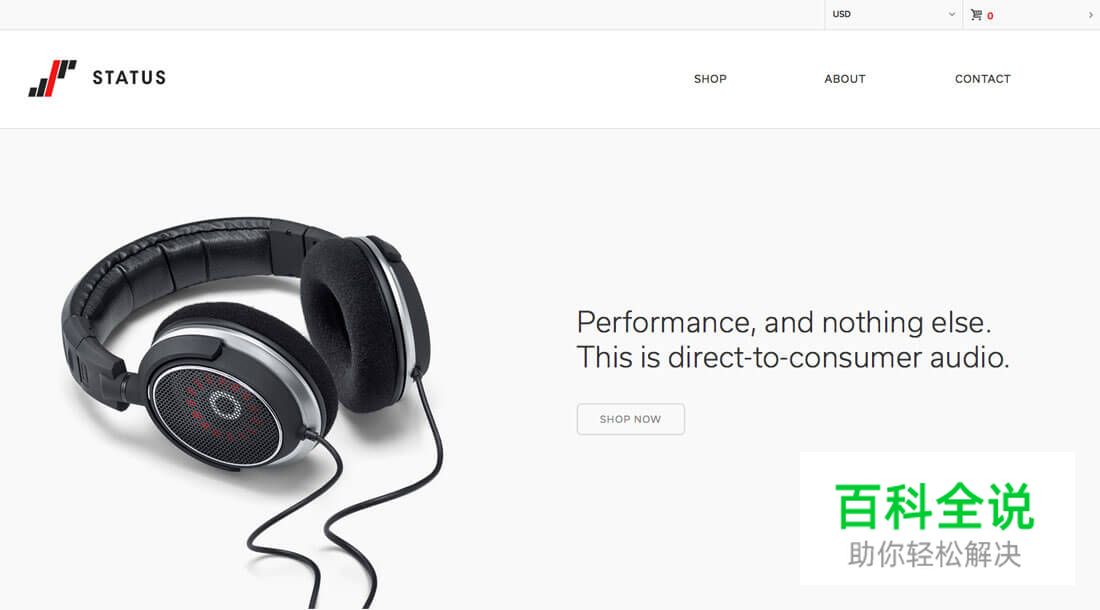This screenshot has height=610, width=1100.
Task: Click the red cart item count
Action: 990,15
